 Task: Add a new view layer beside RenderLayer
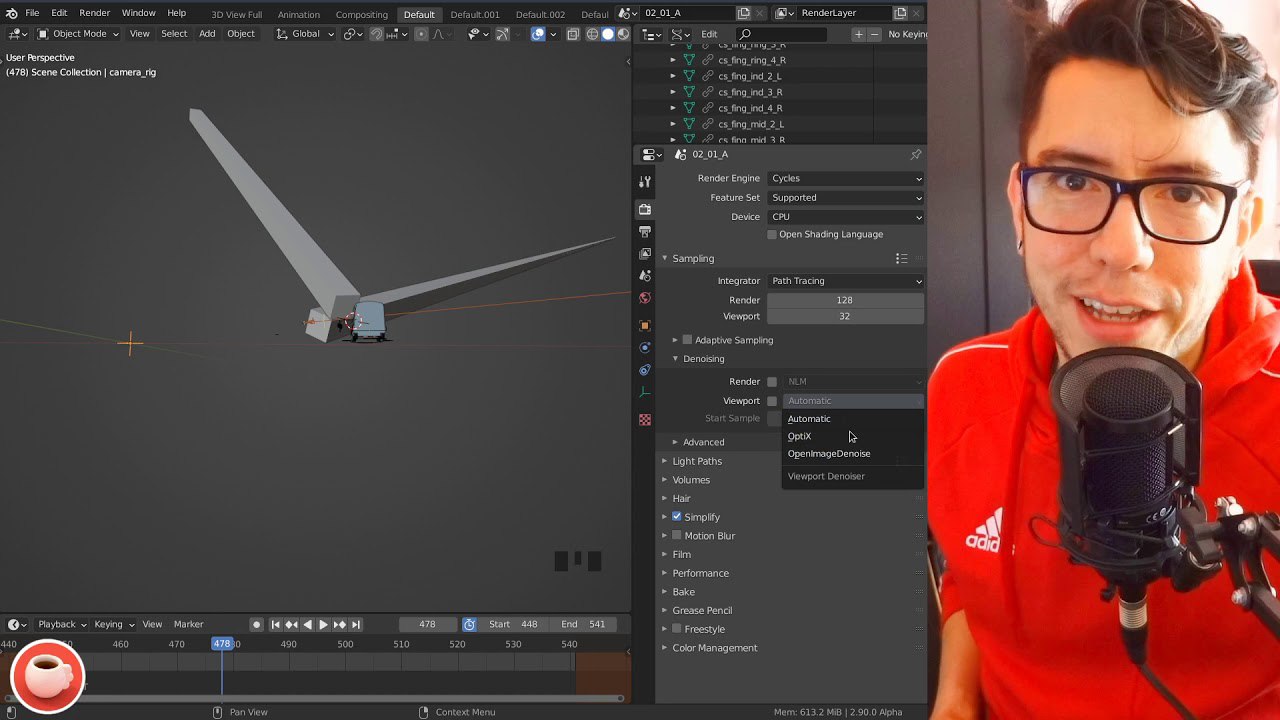(900, 13)
